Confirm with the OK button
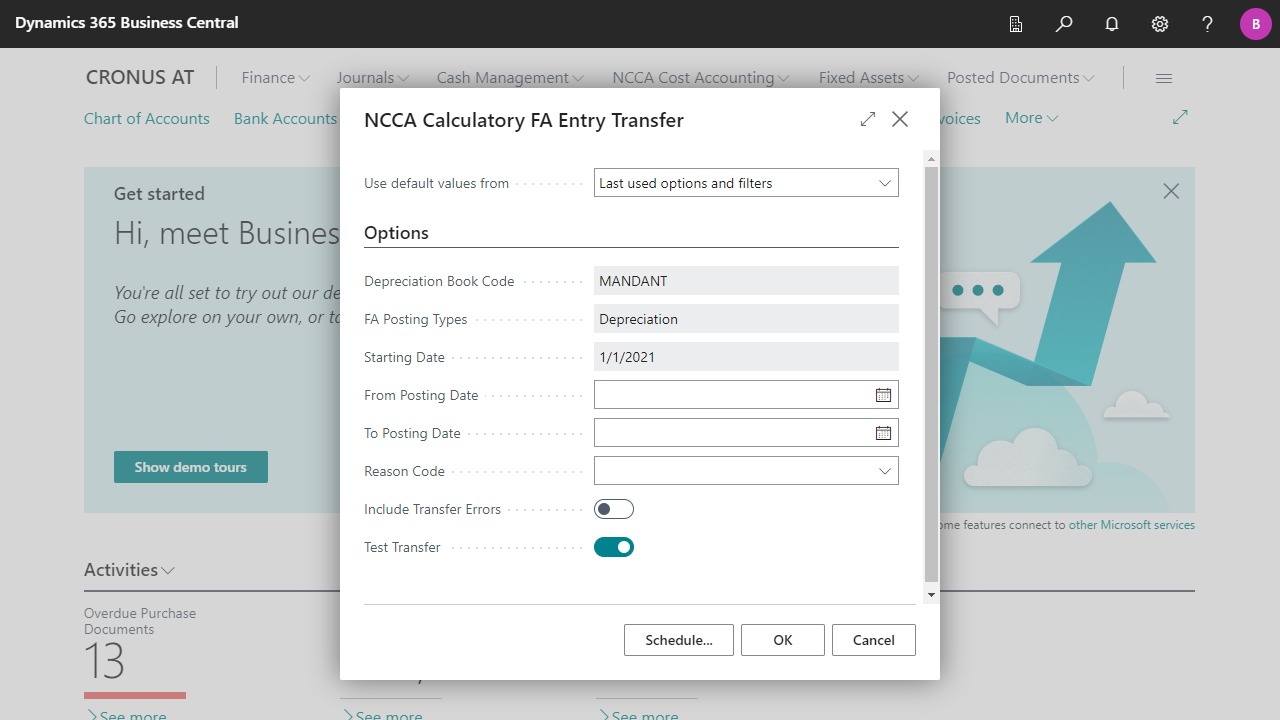 click(783, 640)
